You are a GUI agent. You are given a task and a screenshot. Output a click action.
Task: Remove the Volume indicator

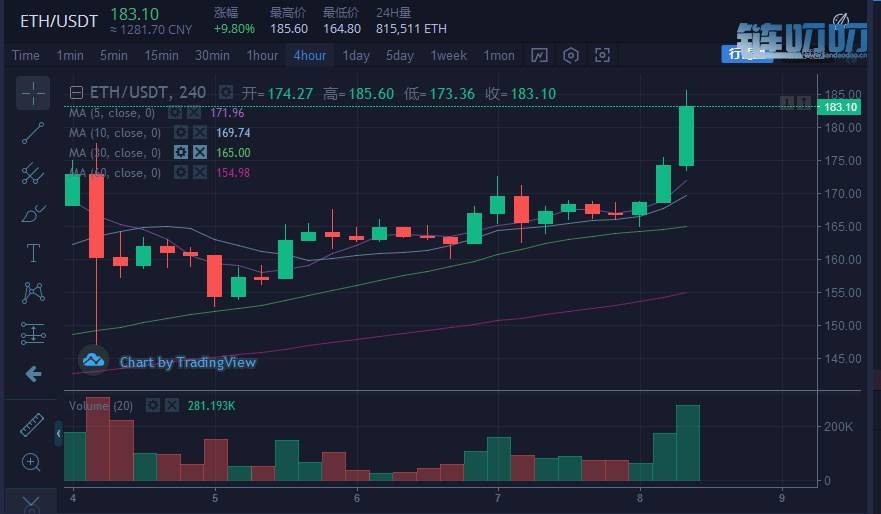click(x=172, y=405)
